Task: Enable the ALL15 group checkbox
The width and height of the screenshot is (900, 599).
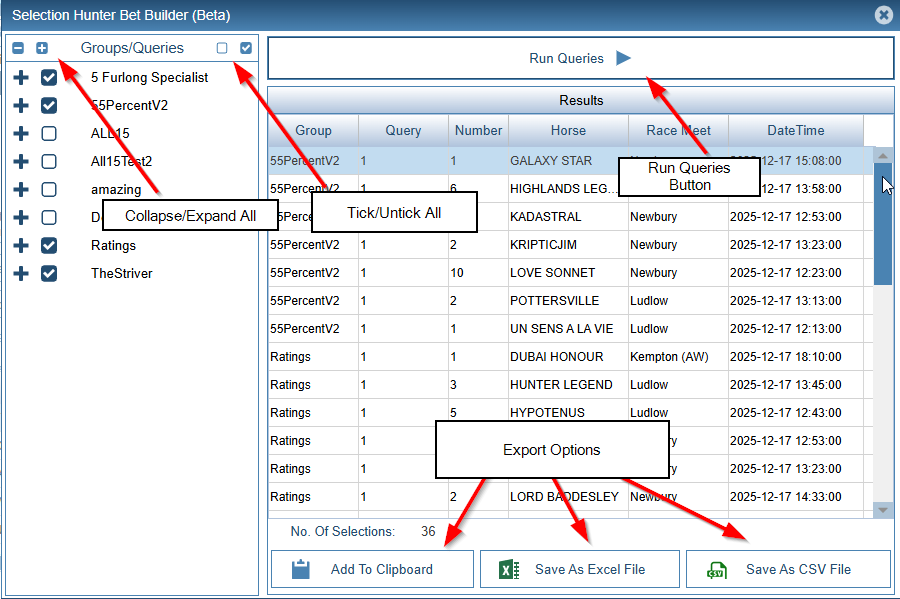Action: pyautogui.click(x=49, y=133)
